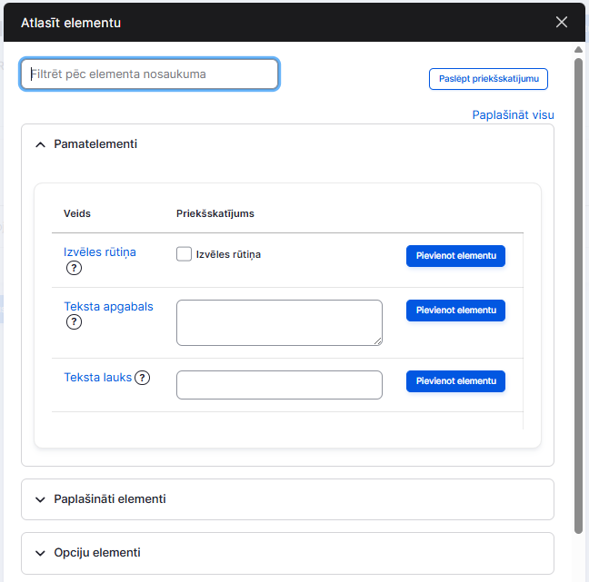Close the Atlasīt elementu dialog
Screen dimensions: 589x582
click(x=561, y=22)
